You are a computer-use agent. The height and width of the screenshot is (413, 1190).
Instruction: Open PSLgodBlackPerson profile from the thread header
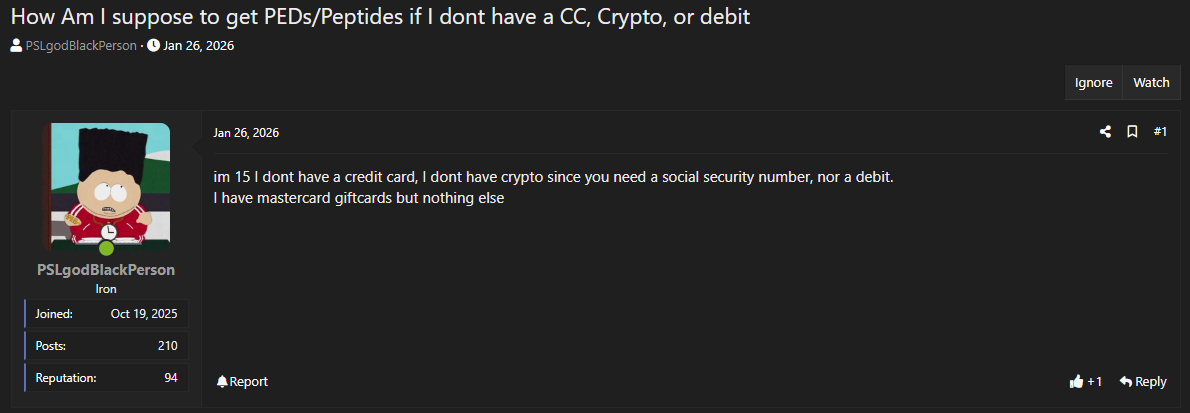(x=80, y=45)
